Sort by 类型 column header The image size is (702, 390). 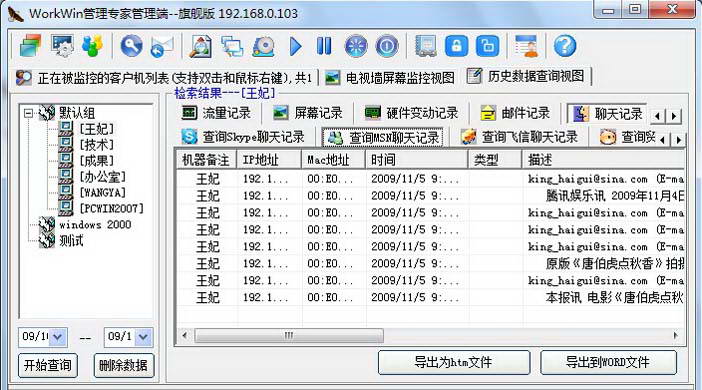pos(495,160)
